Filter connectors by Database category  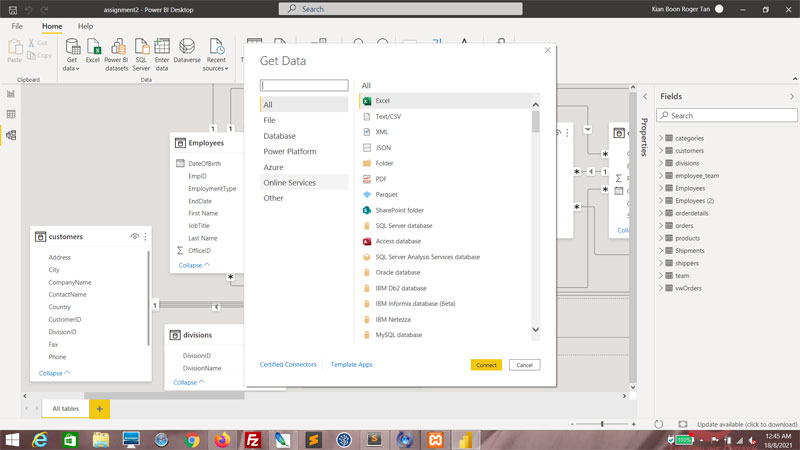point(304,136)
